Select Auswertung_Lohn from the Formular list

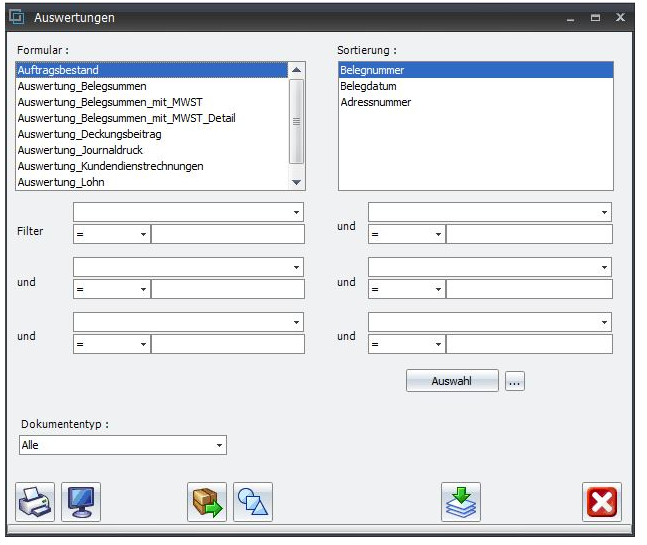point(61,182)
